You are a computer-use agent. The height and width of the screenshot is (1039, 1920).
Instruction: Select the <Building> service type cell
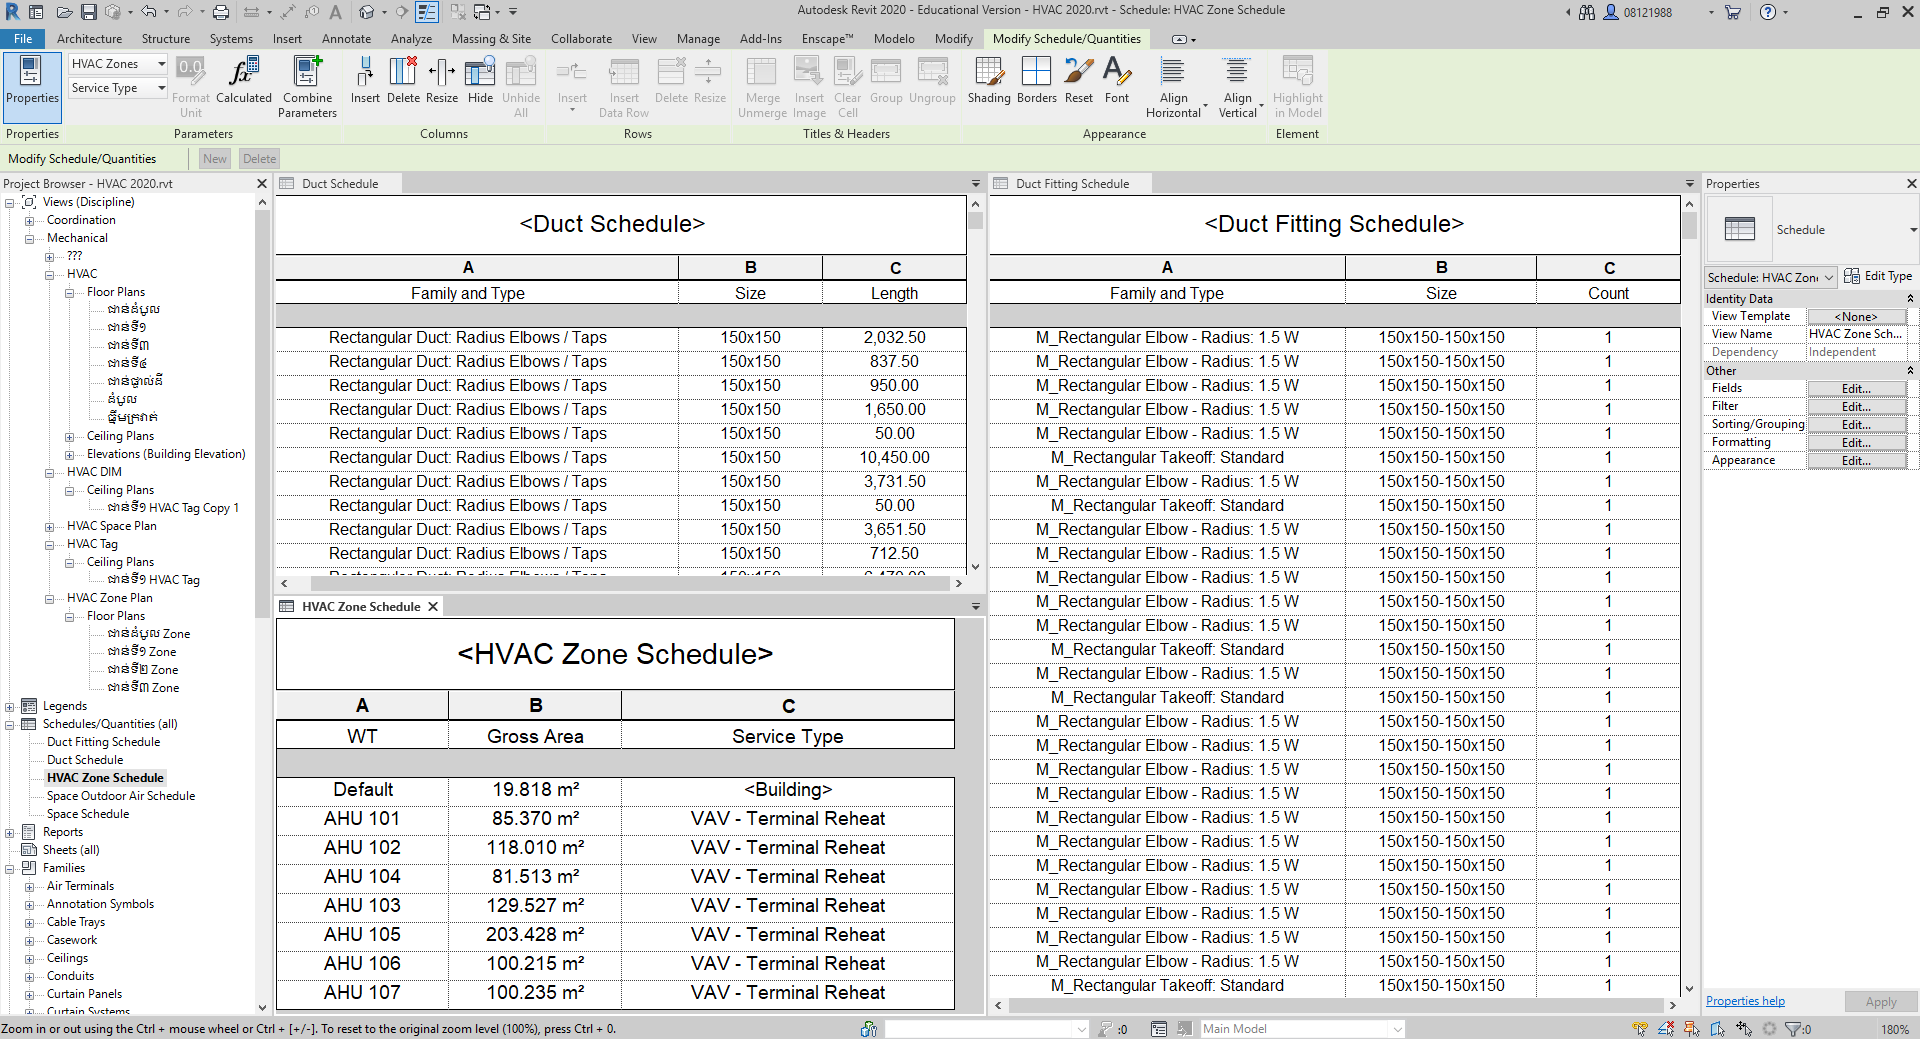788,790
